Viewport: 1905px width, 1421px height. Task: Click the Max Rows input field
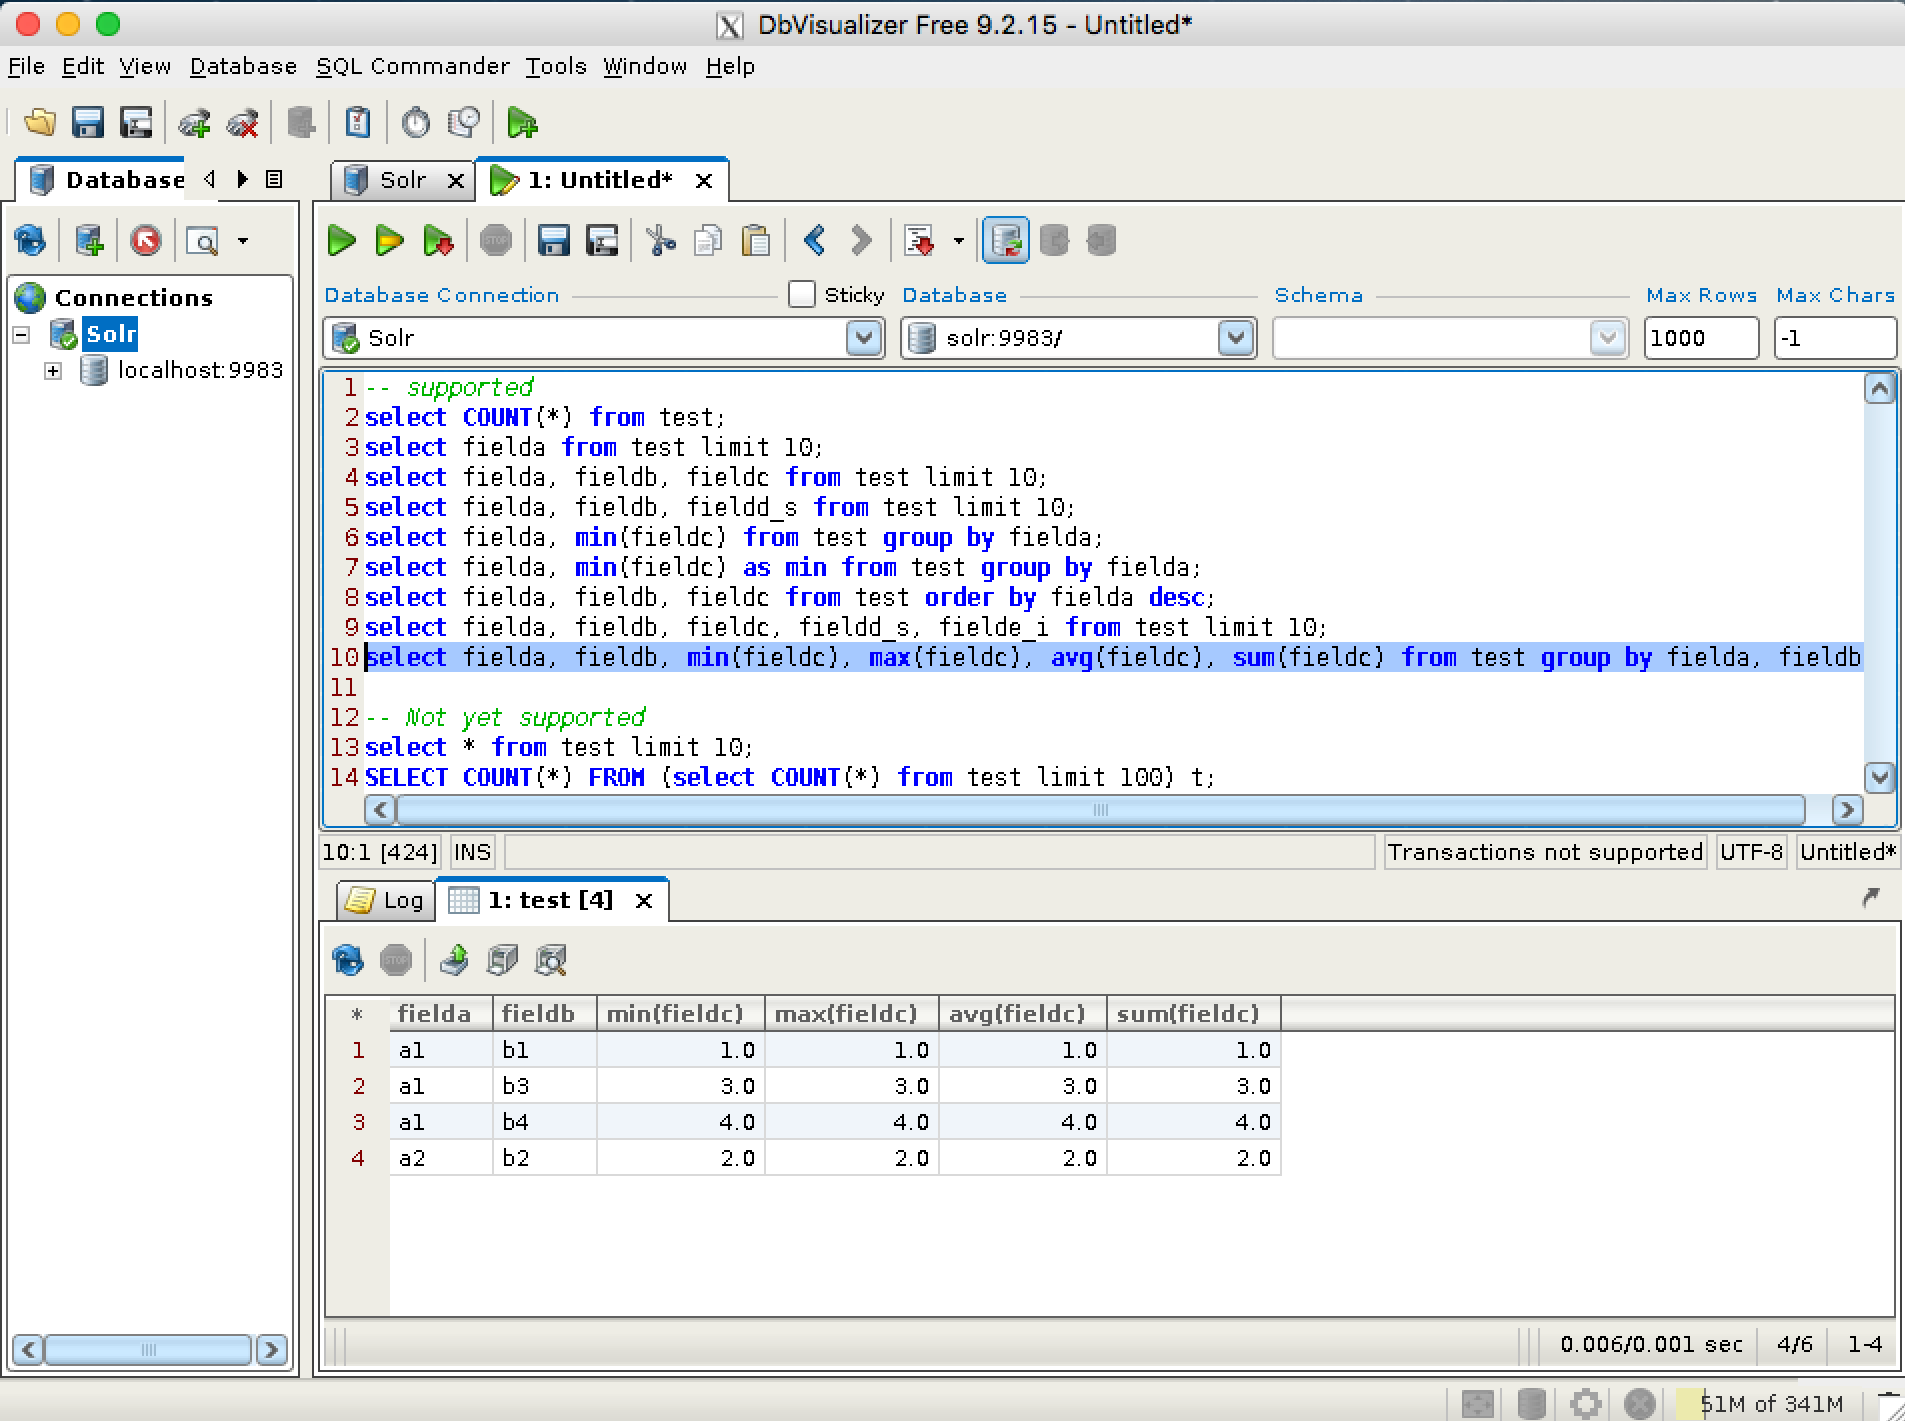pyautogui.click(x=1700, y=338)
